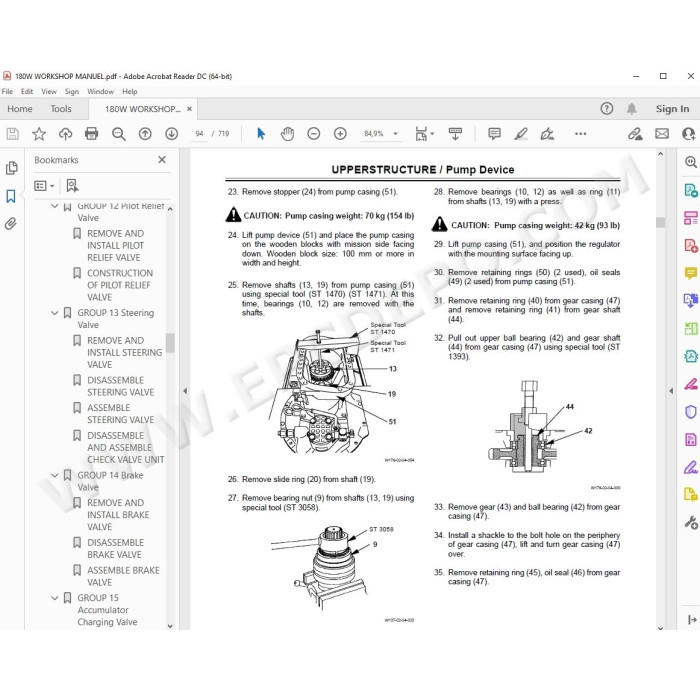This screenshot has height=700, width=700.
Task: Switch to the Tools tab
Action: pyautogui.click(x=61, y=109)
